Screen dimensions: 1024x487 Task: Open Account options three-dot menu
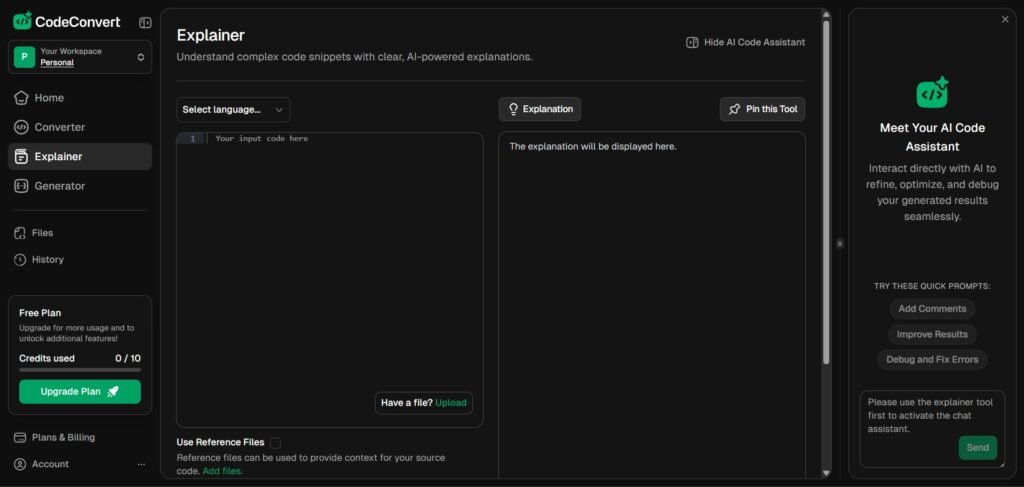pos(141,464)
